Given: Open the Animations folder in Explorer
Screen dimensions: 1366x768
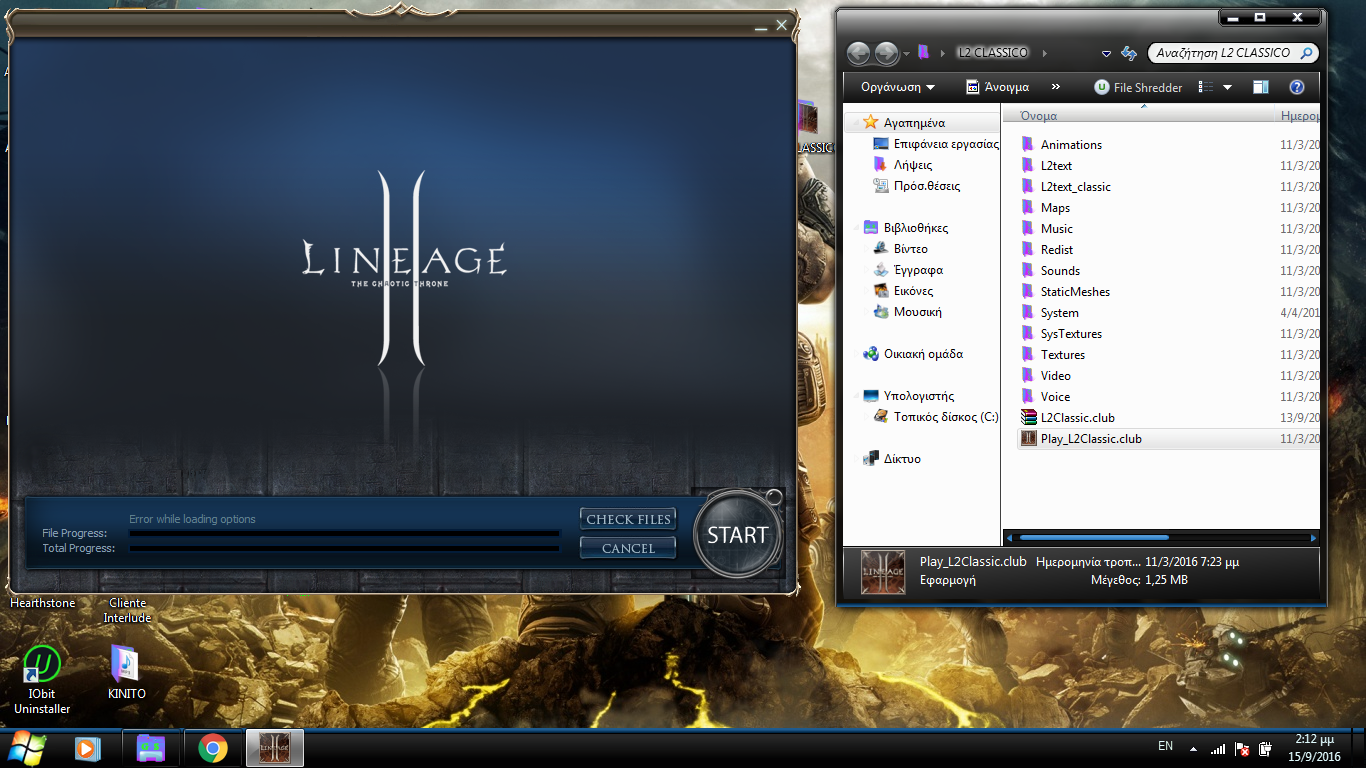Looking at the screenshot, I should tap(1071, 144).
